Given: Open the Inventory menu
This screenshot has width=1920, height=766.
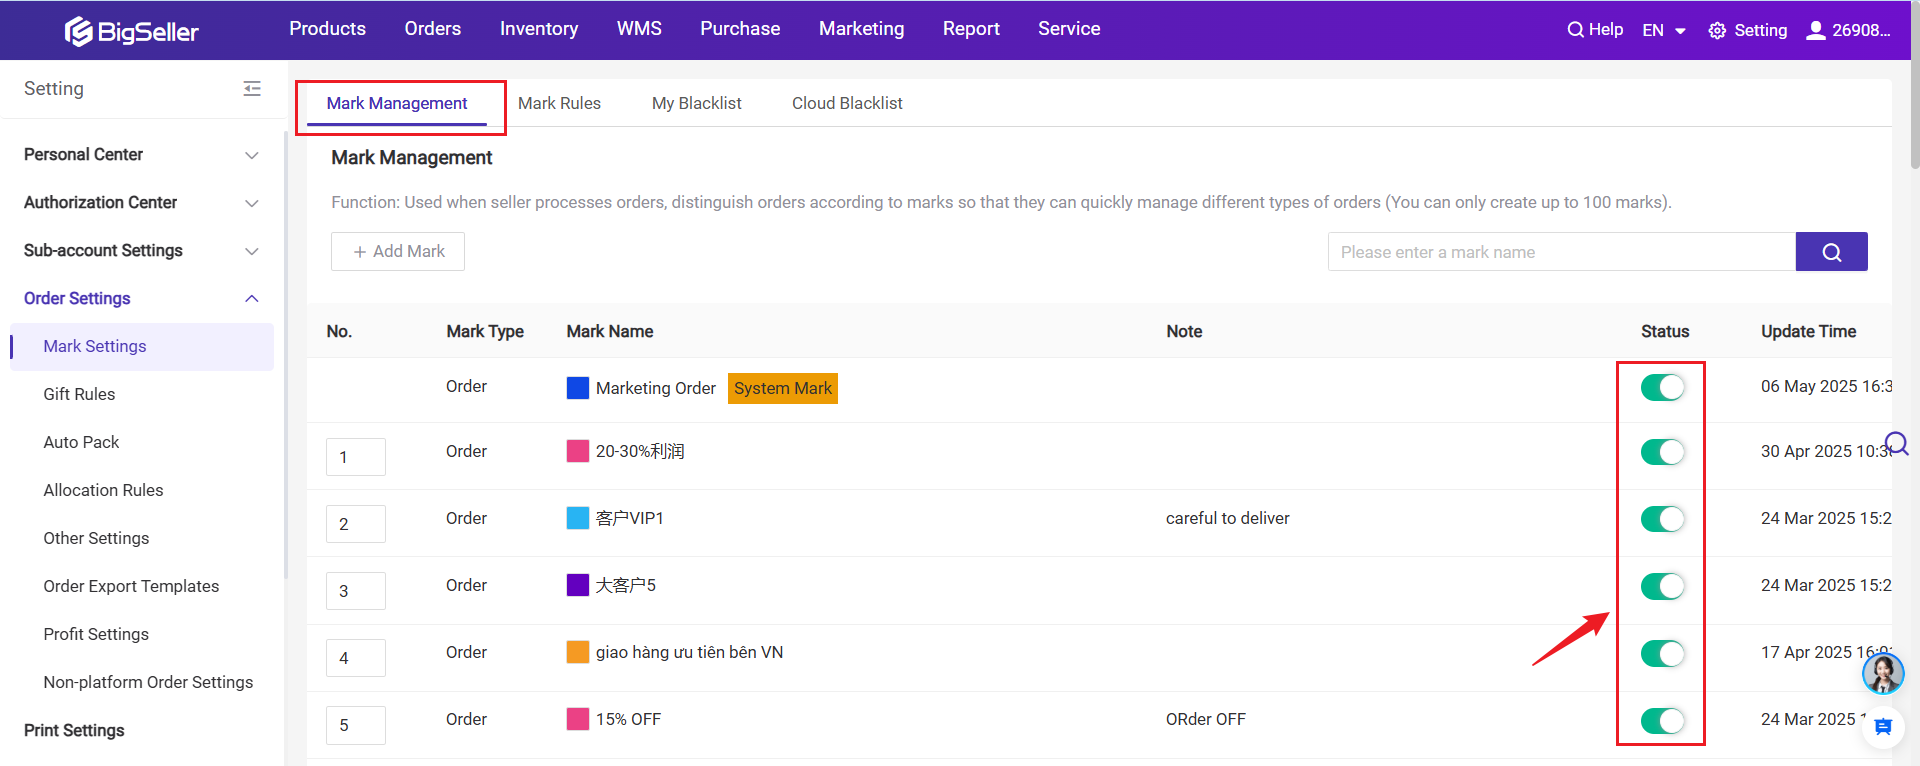Looking at the screenshot, I should [x=539, y=29].
